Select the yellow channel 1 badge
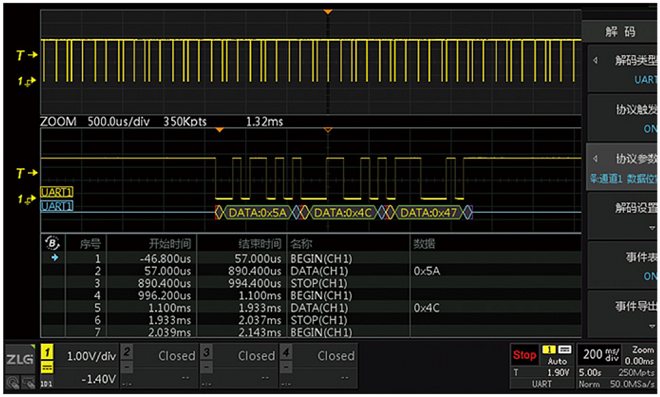 pyautogui.click(x=47, y=352)
